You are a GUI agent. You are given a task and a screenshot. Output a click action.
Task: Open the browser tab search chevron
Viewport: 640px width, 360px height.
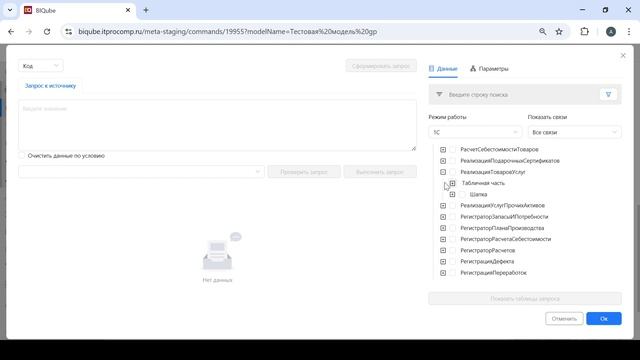(10, 10)
